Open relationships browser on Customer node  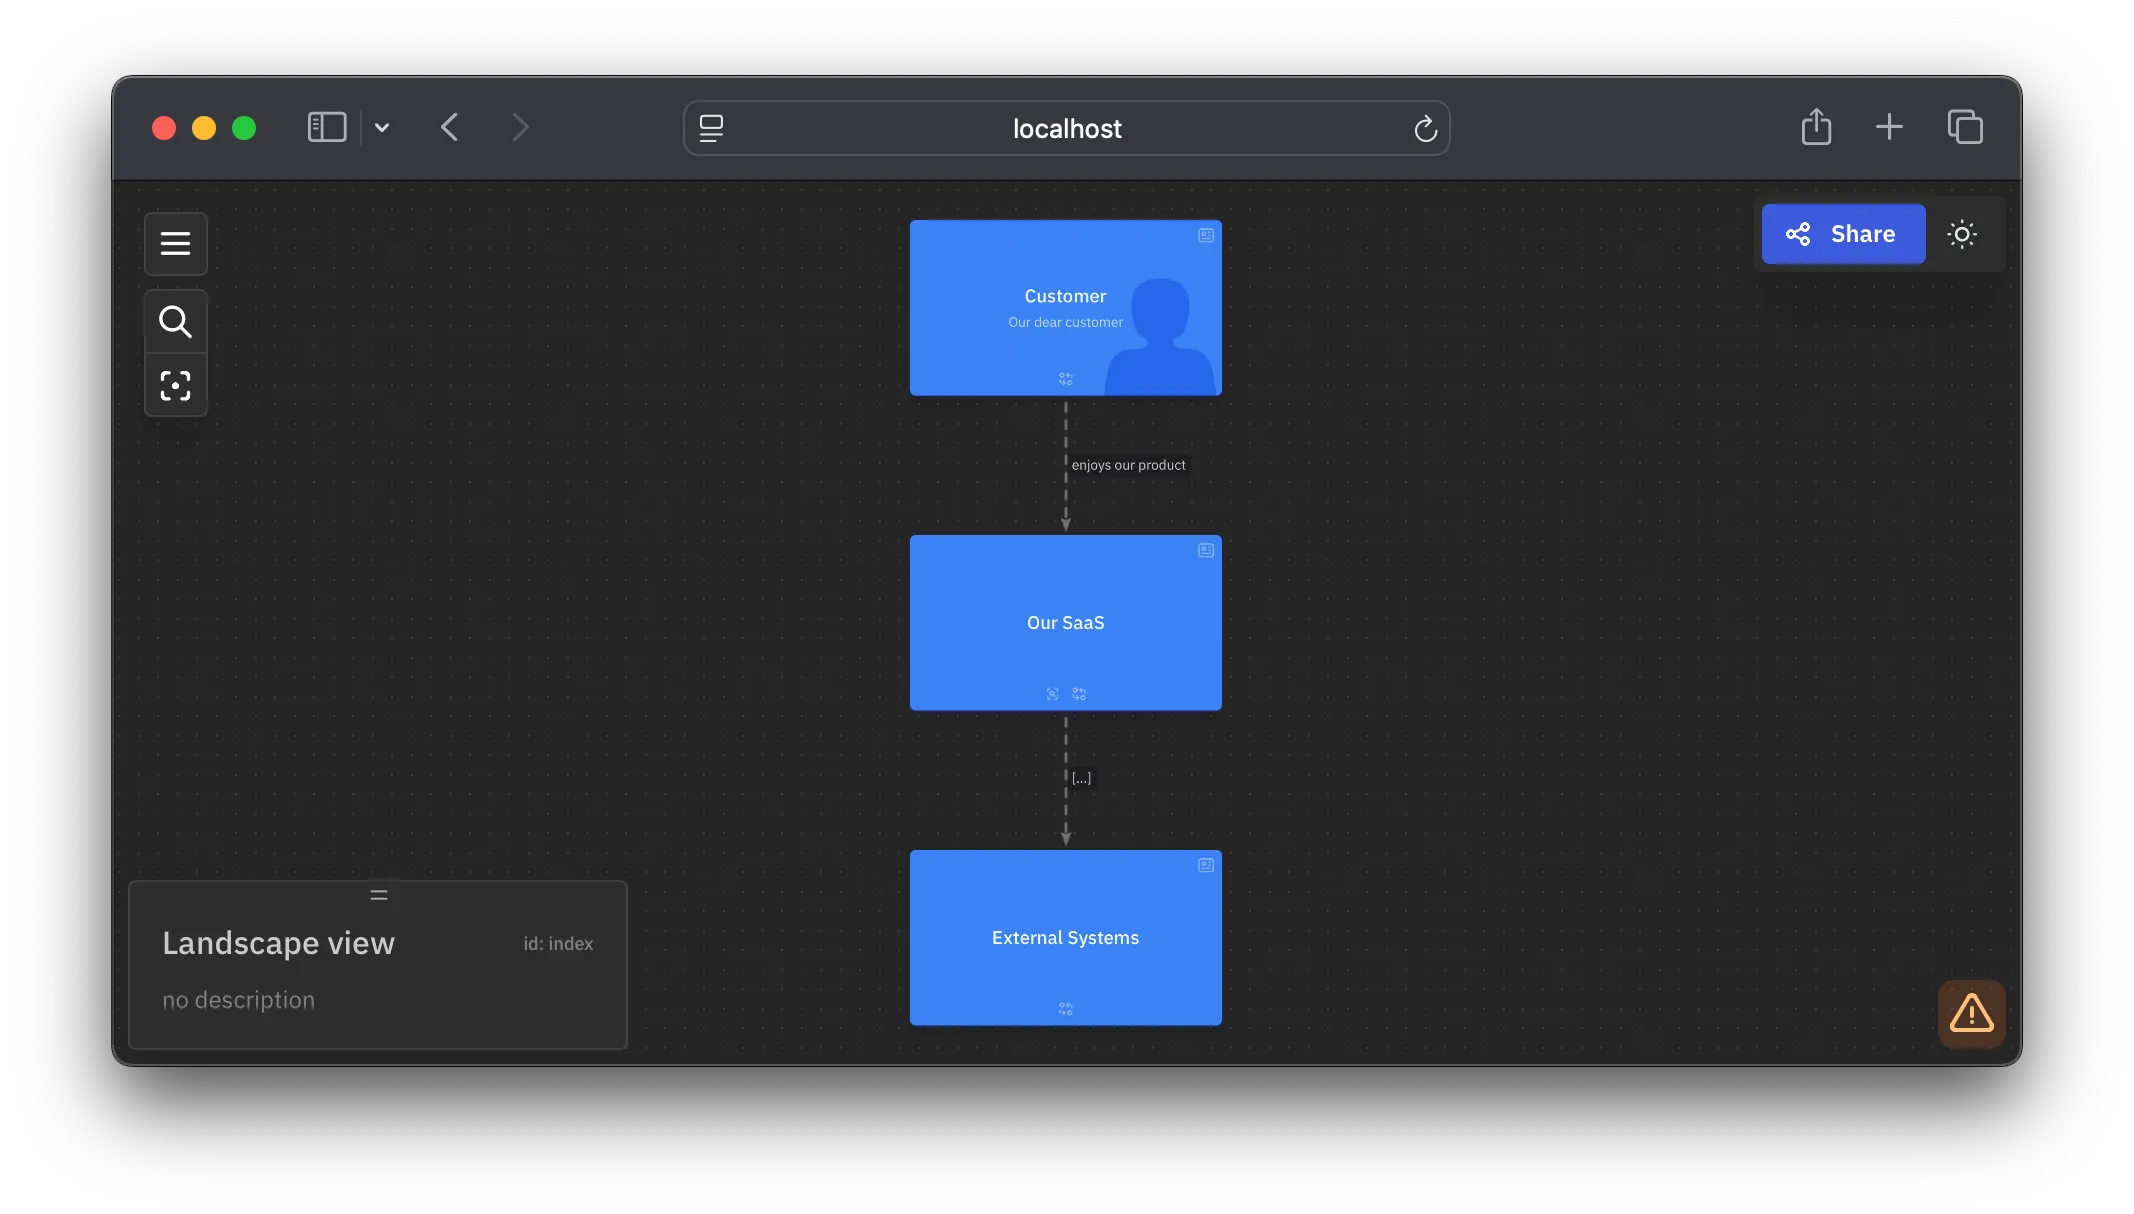tap(1066, 379)
